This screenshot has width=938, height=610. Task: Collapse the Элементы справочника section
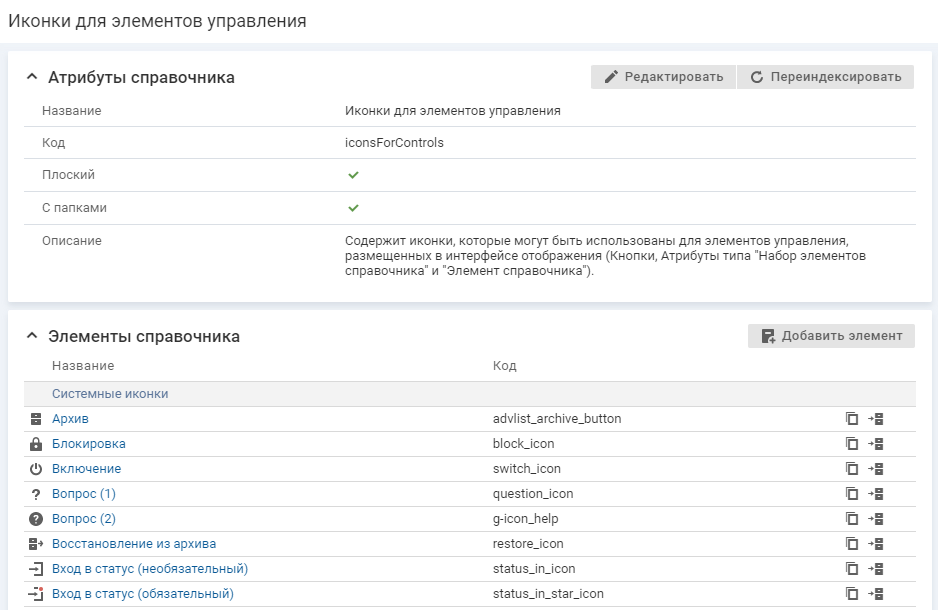pos(31,336)
